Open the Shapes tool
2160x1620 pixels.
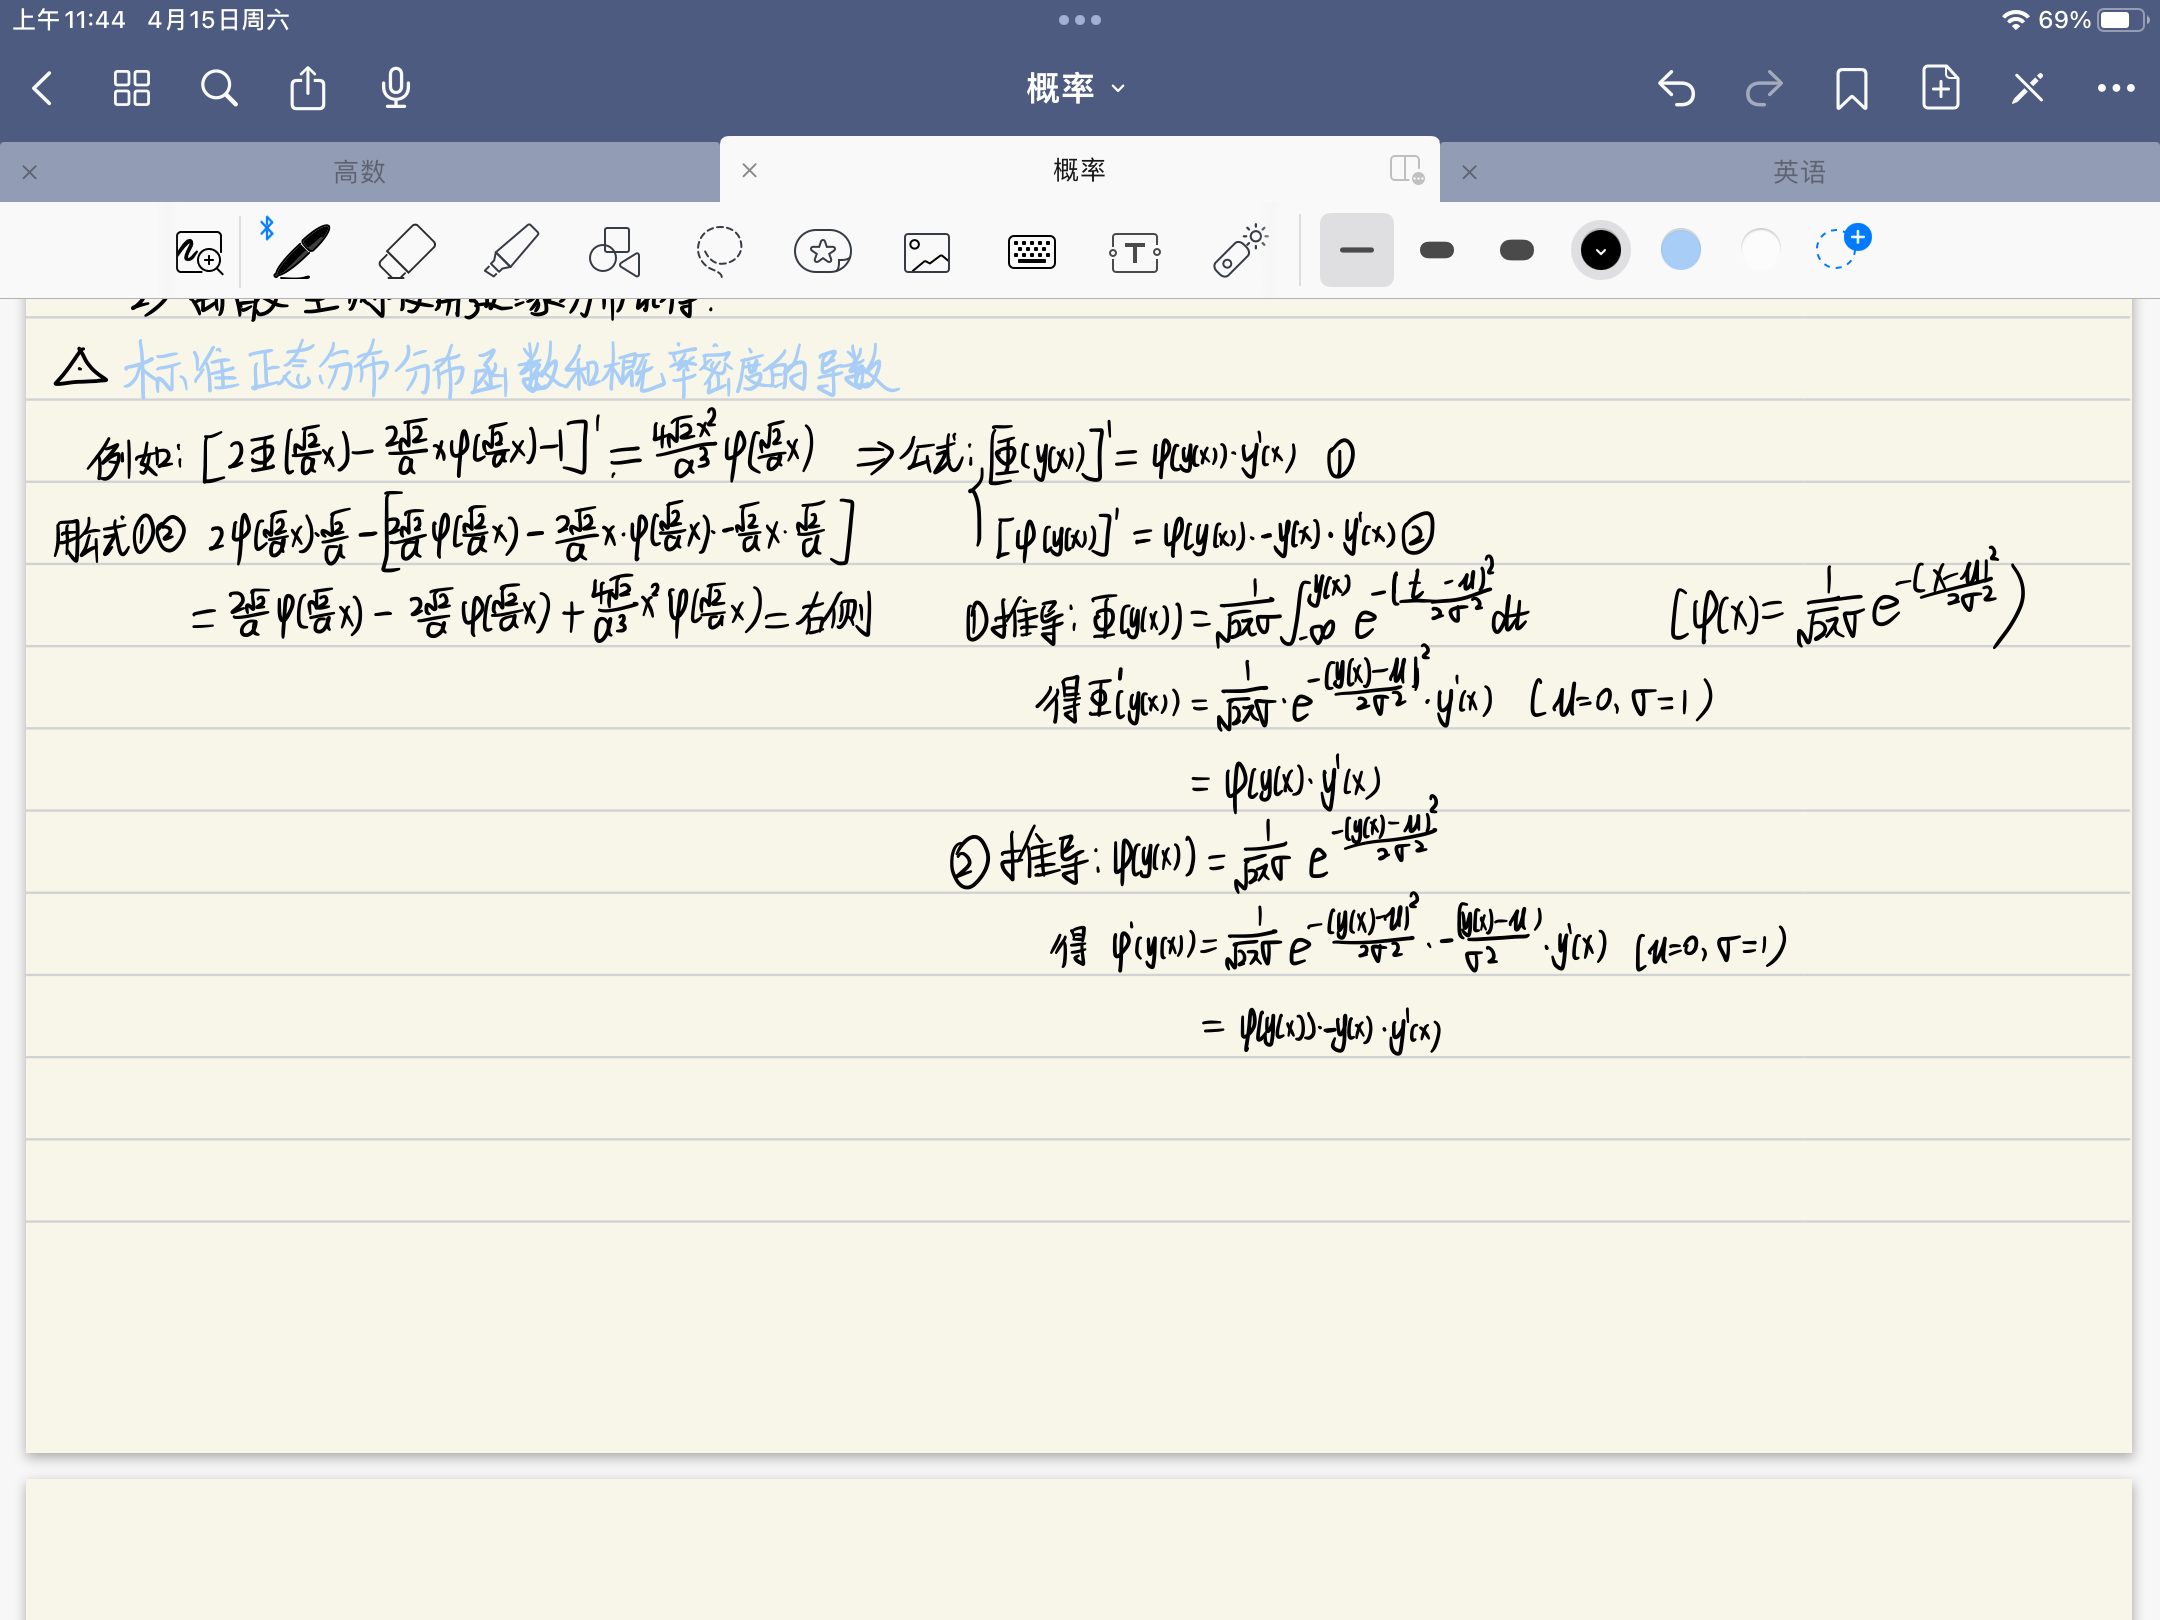click(x=614, y=251)
